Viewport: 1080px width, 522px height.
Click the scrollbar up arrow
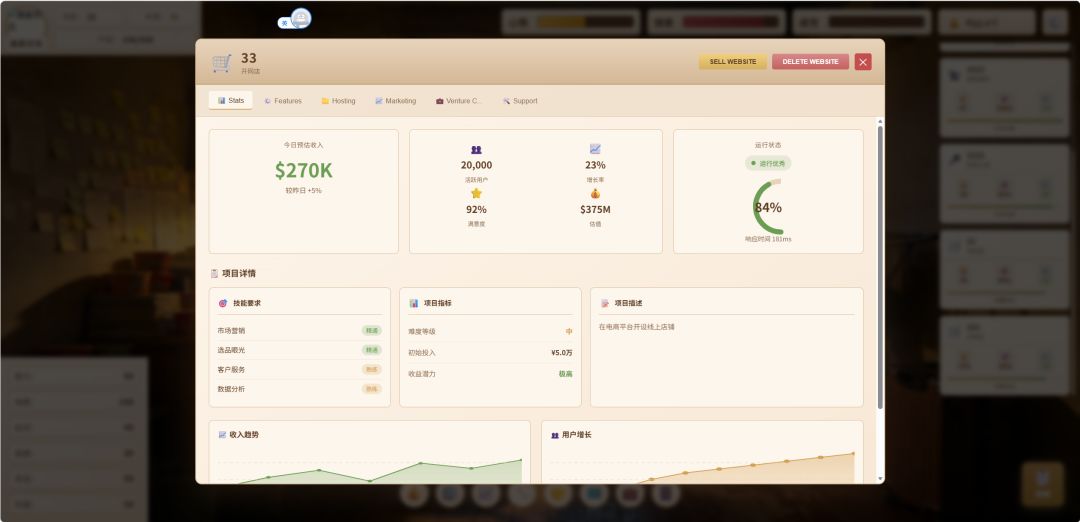pyautogui.click(x=880, y=121)
